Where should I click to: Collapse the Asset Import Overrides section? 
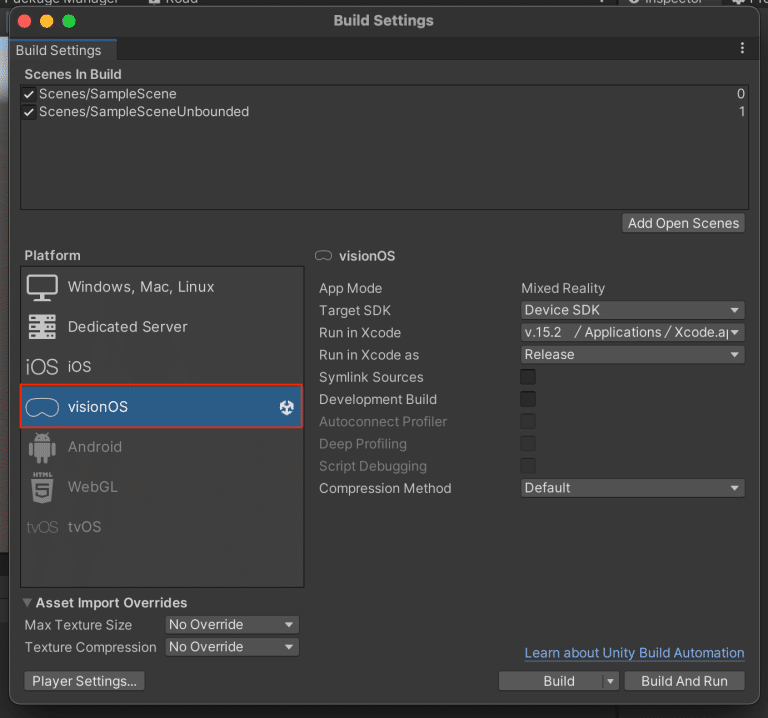[27, 602]
